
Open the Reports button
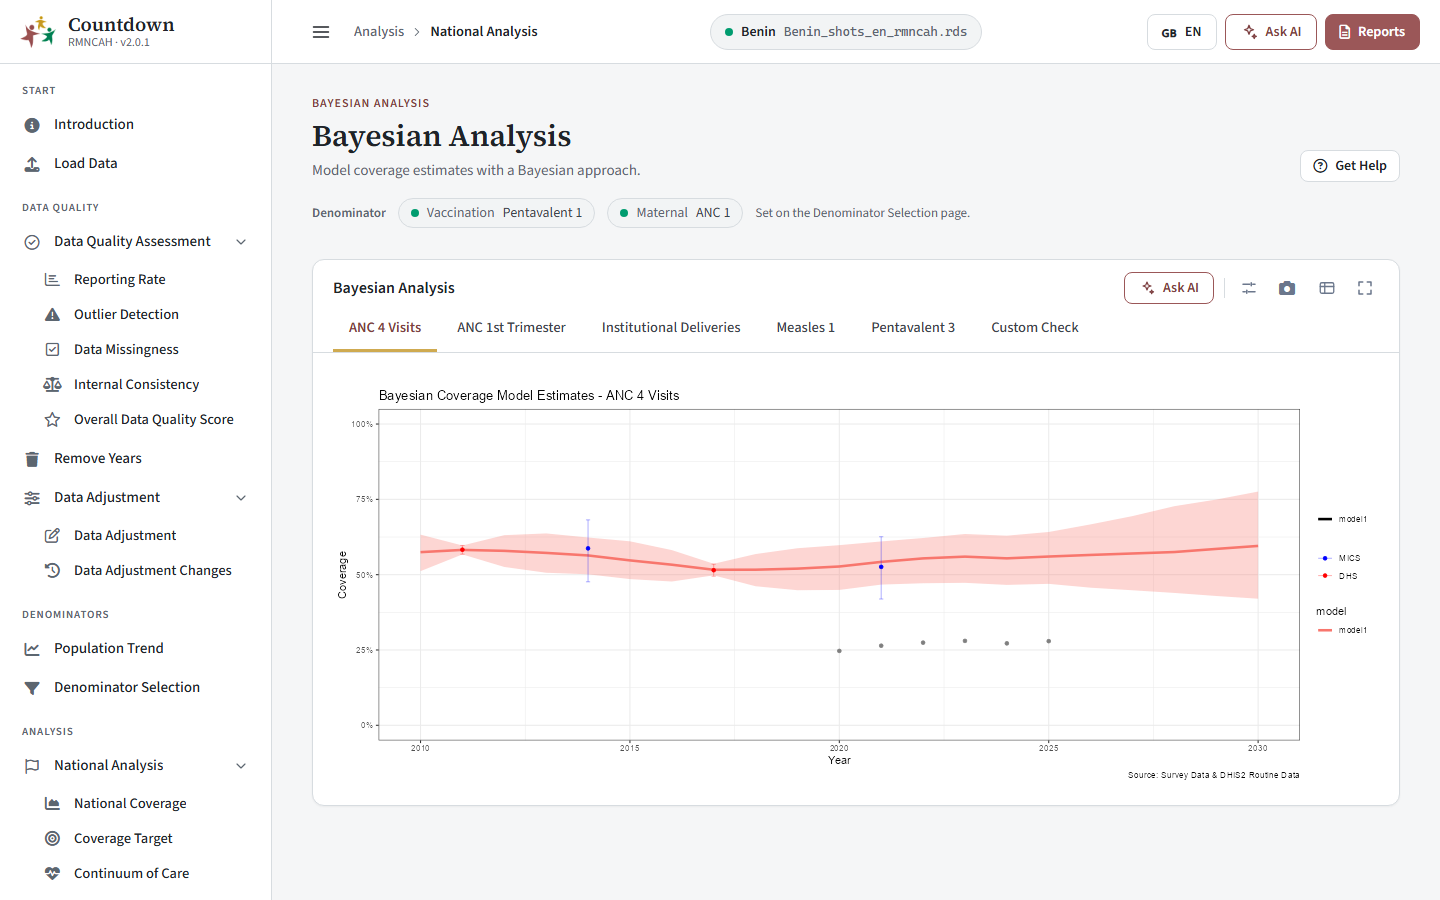click(x=1372, y=32)
